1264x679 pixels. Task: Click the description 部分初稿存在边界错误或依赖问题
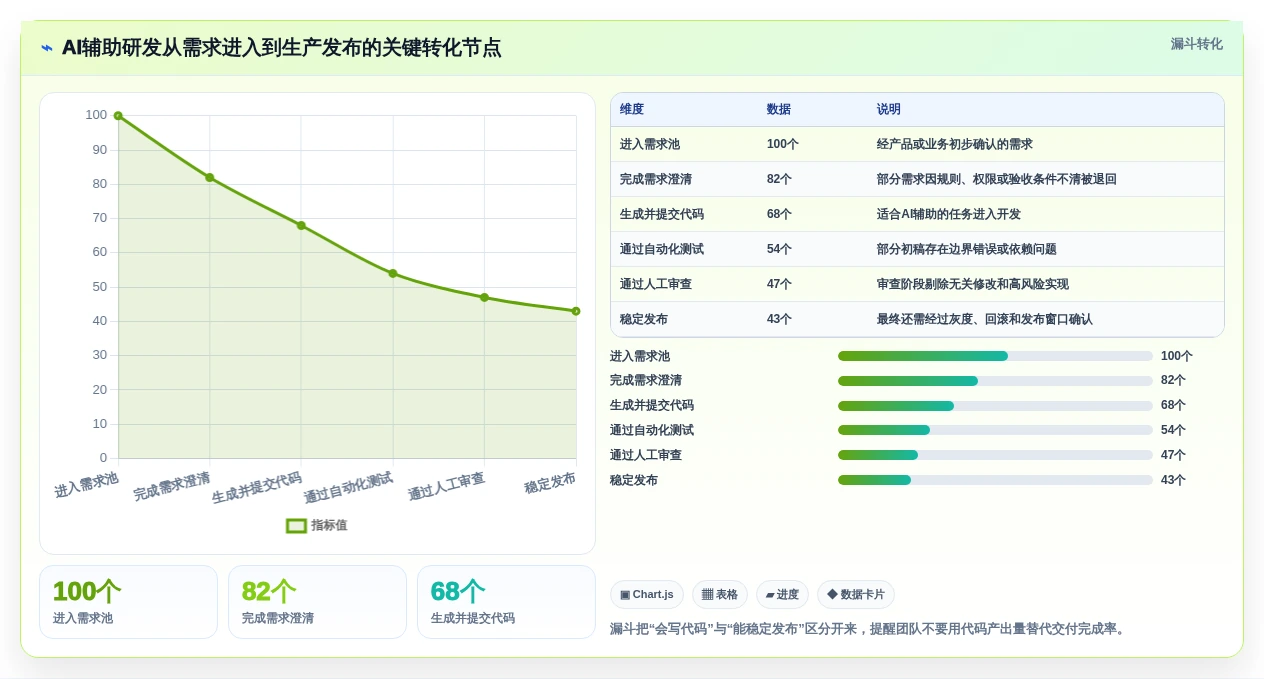967,249
